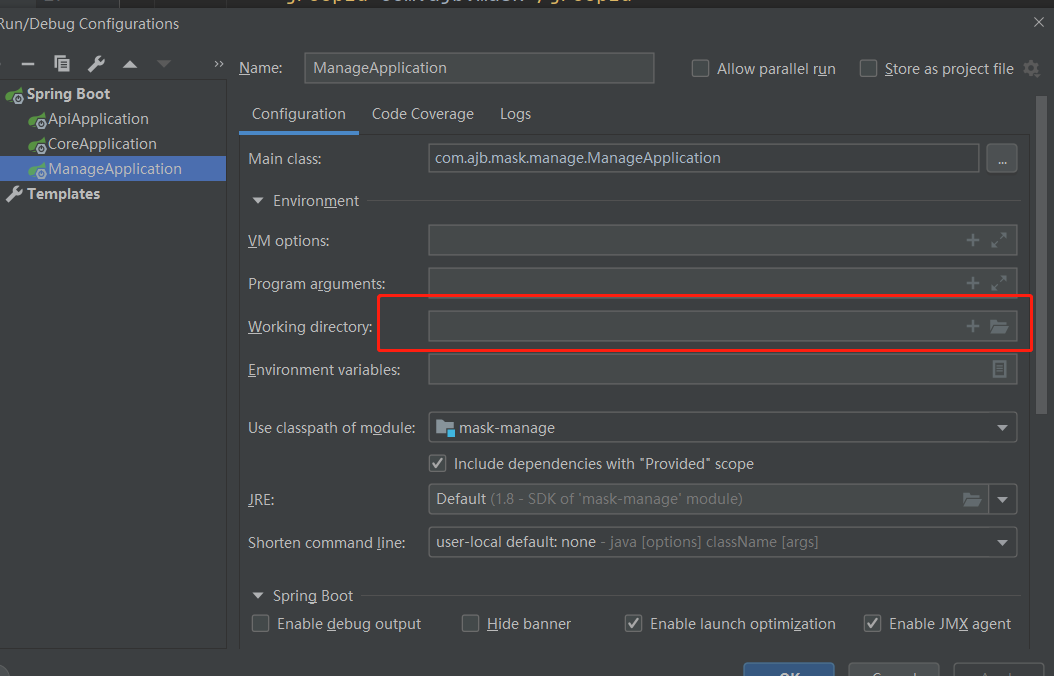Collapse Spring Boot settings section
The height and width of the screenshot is (676, 1054).
pos(257,595)
